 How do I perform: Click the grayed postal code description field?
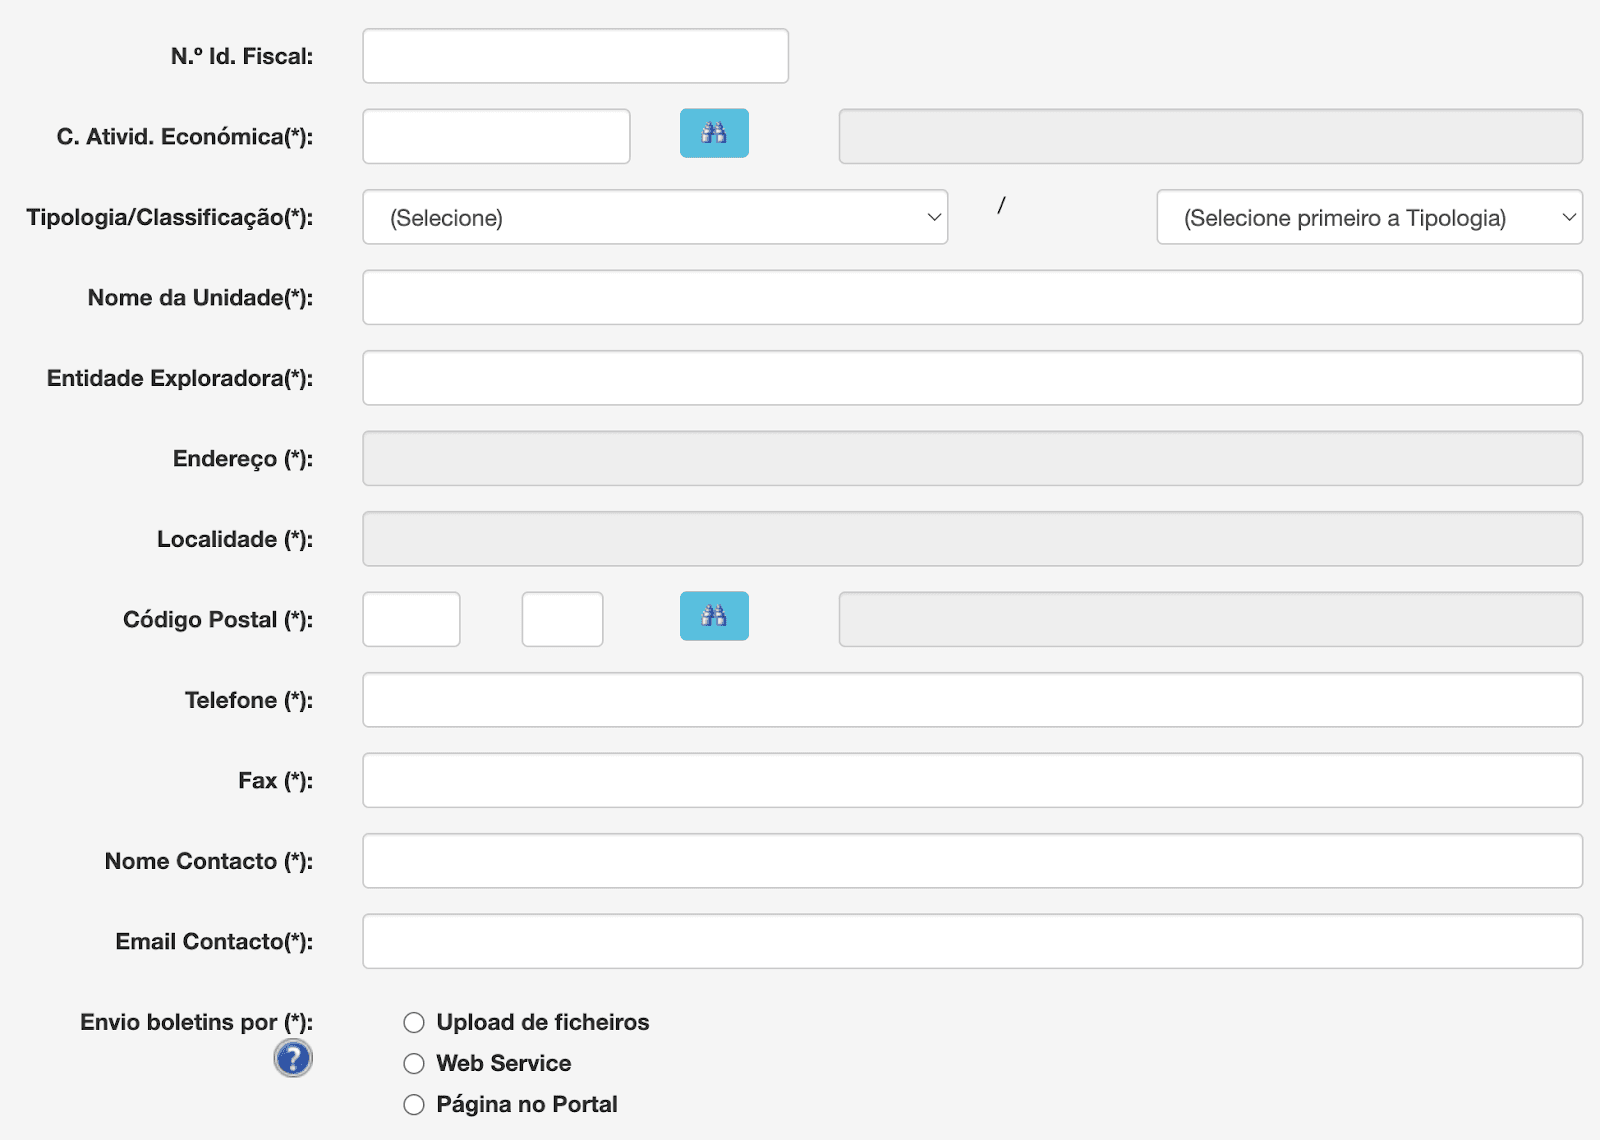pyautogui.click(x=1211, y=619)
